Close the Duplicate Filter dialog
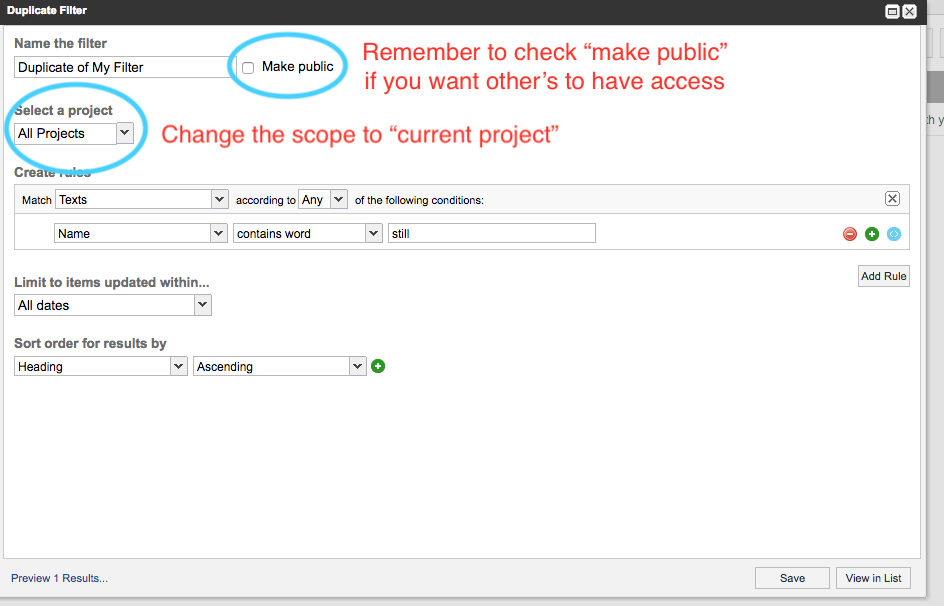The image size is (944, 606). pyautogui.click(x=909, y=11)
